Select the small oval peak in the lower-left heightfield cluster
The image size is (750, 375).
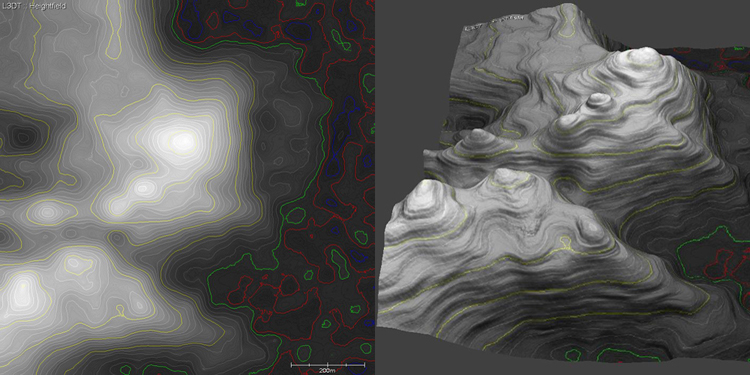[x=73, y=262]
